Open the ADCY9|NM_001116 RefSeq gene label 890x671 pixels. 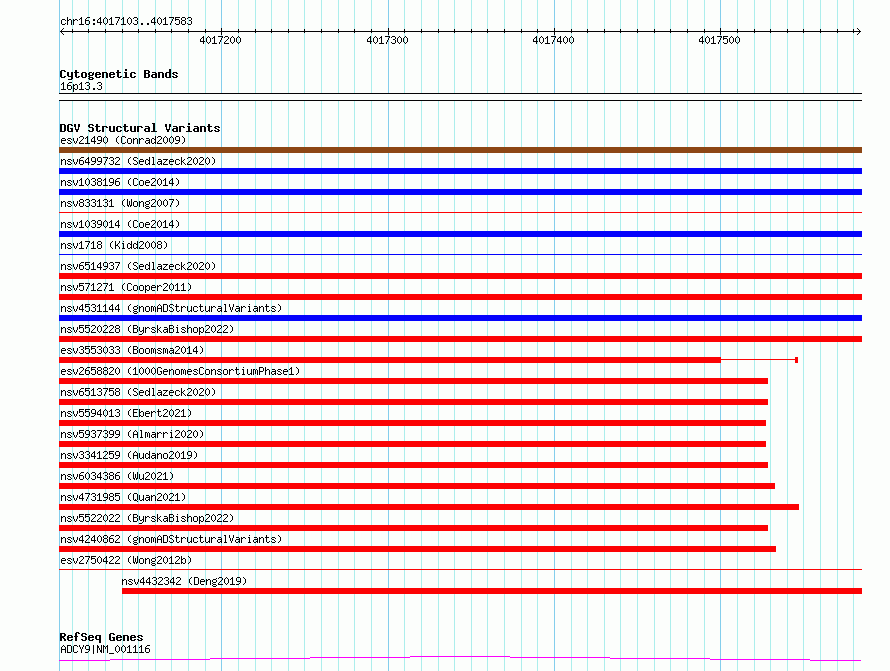(x=105, y=649)
